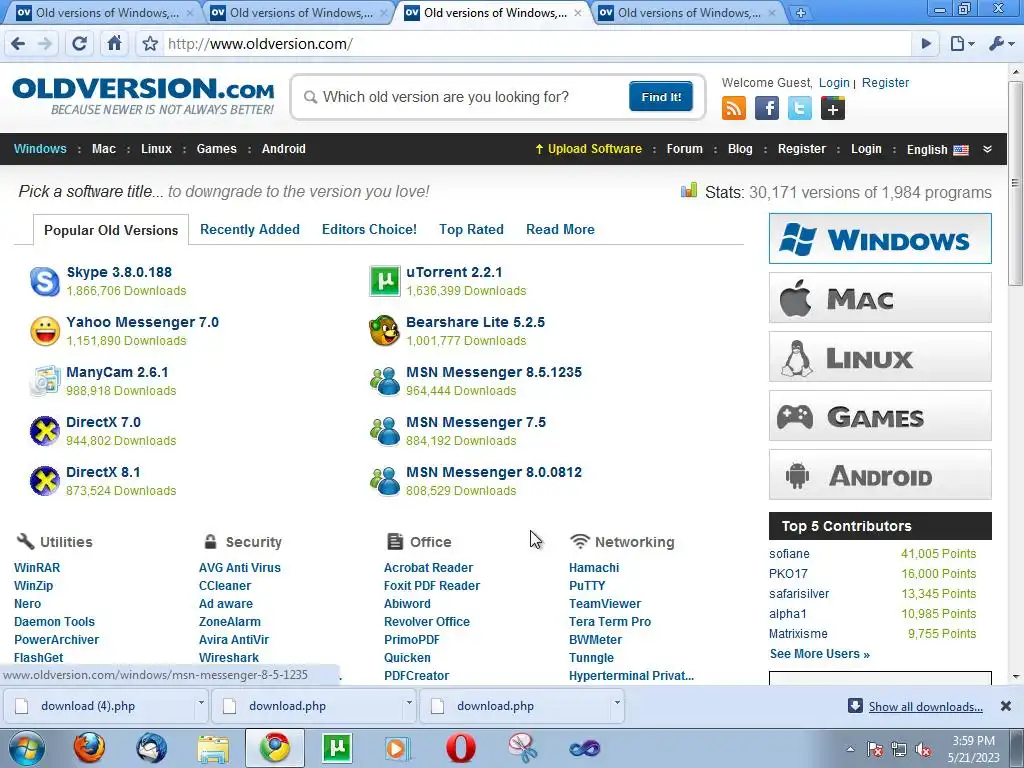
Task: Open the Facebook icon in header
Action: pos(767,108)
